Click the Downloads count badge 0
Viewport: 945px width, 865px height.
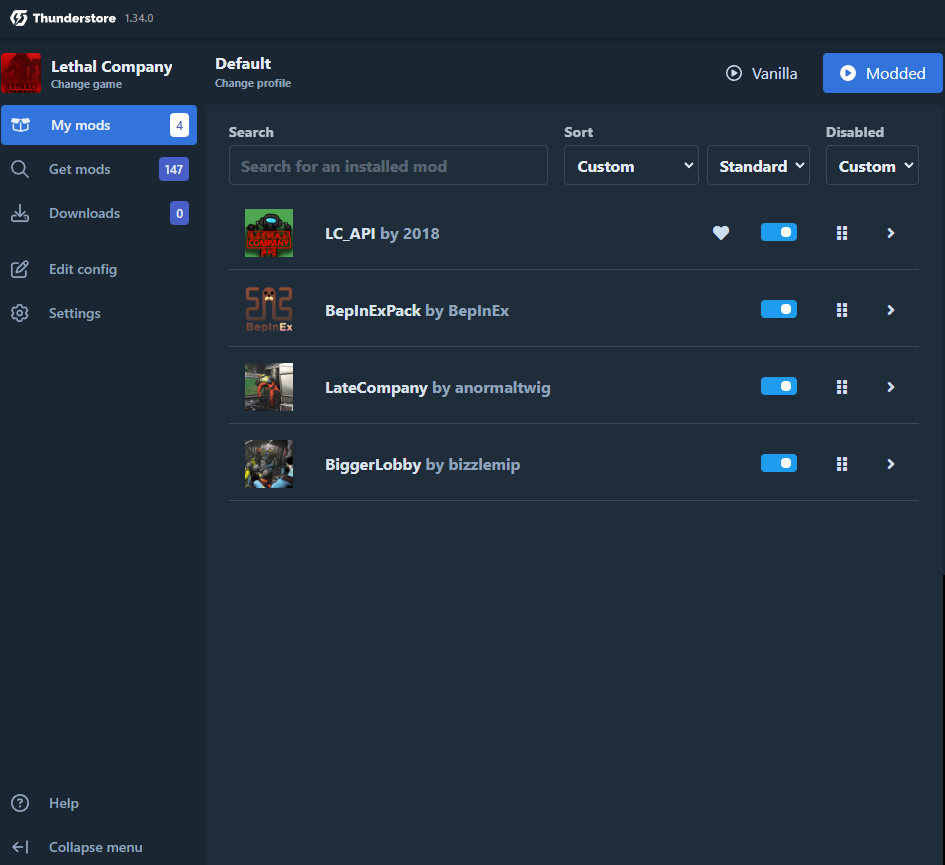(180, 213)
